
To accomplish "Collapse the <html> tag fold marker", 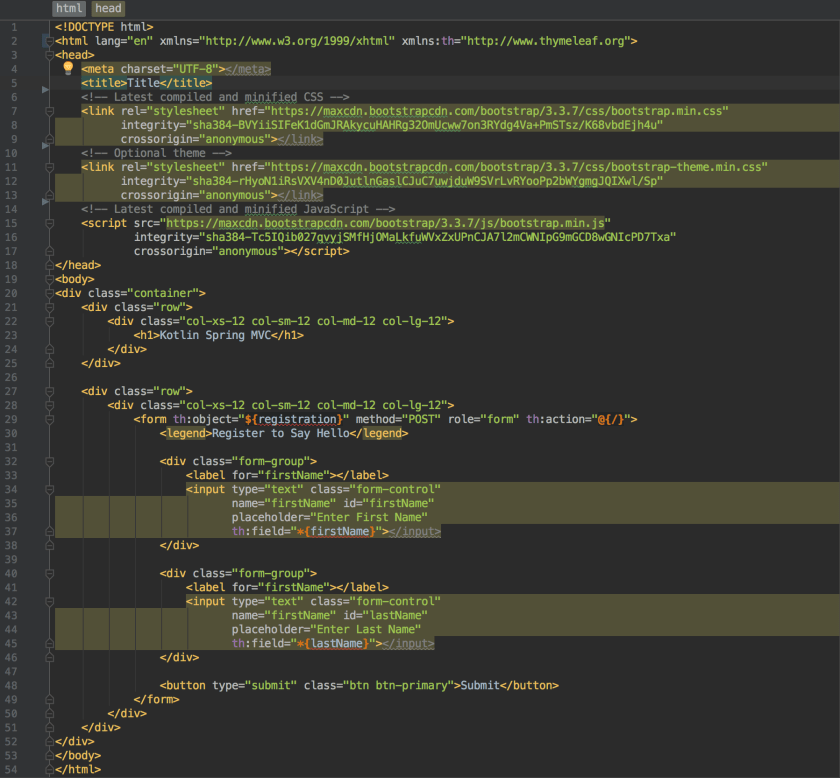I will point(47,41).
